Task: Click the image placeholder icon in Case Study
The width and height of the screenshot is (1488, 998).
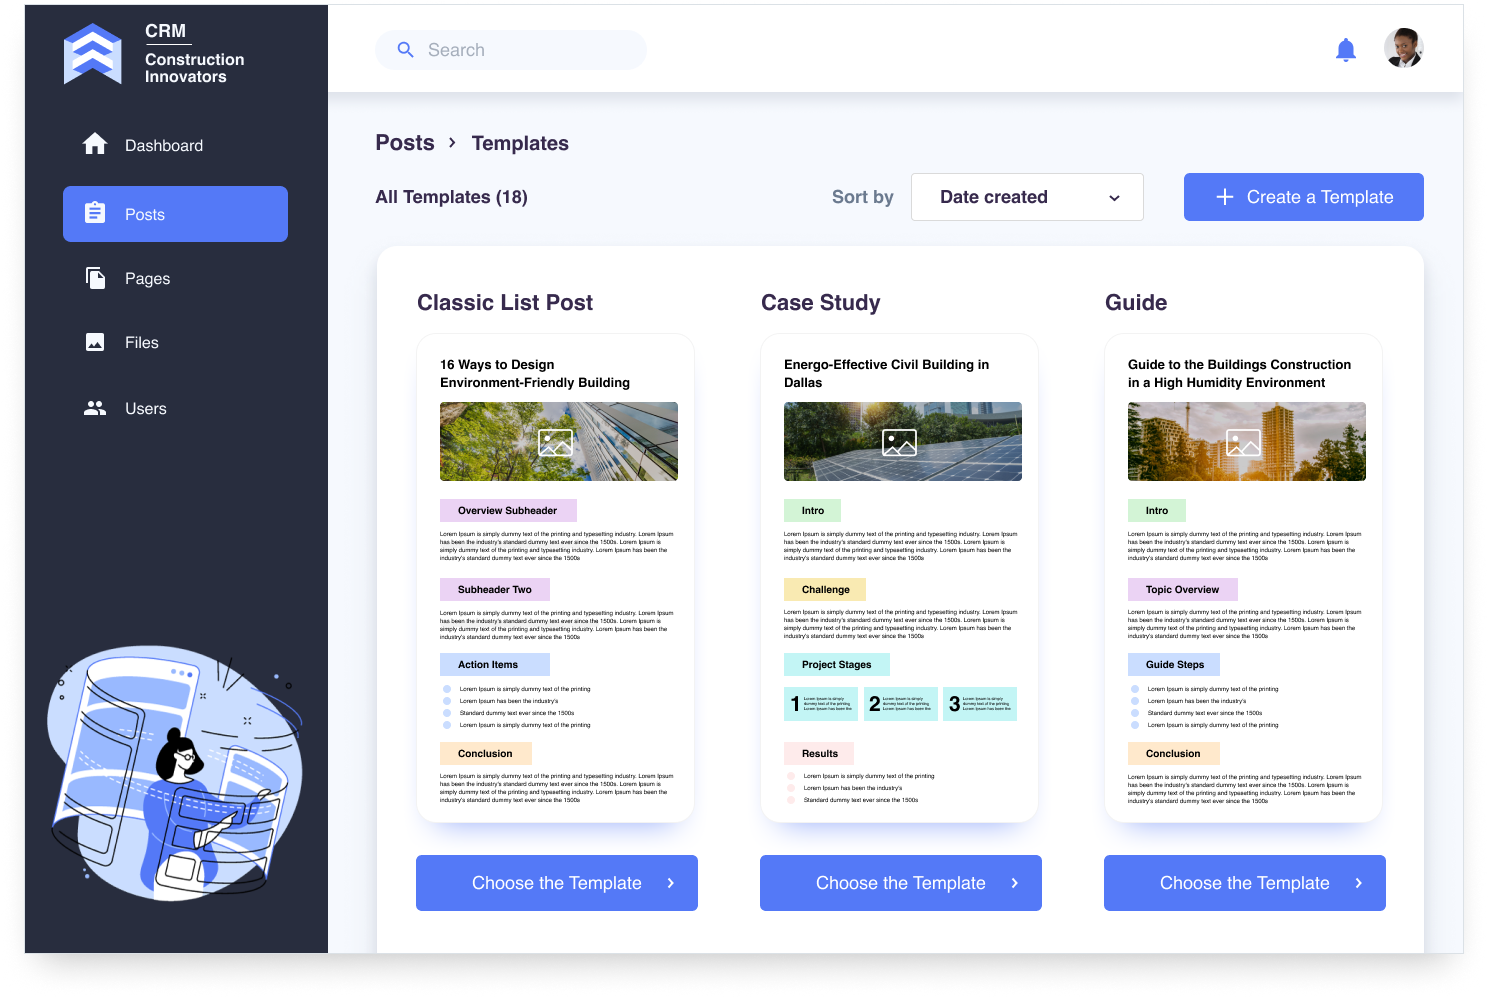Action: point(899,442)
